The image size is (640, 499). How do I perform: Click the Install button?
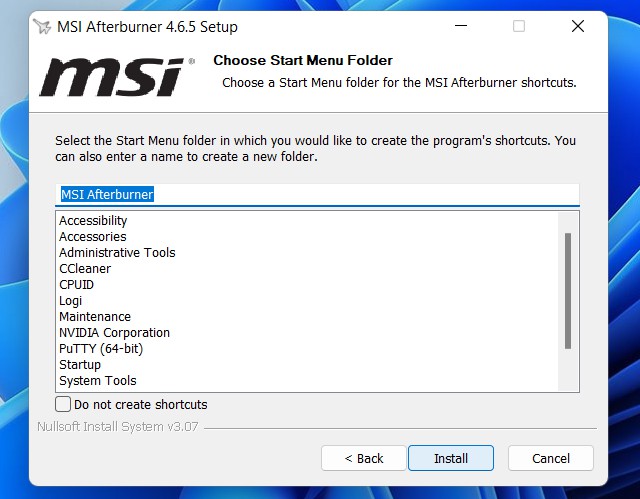[x=451, y=458]
